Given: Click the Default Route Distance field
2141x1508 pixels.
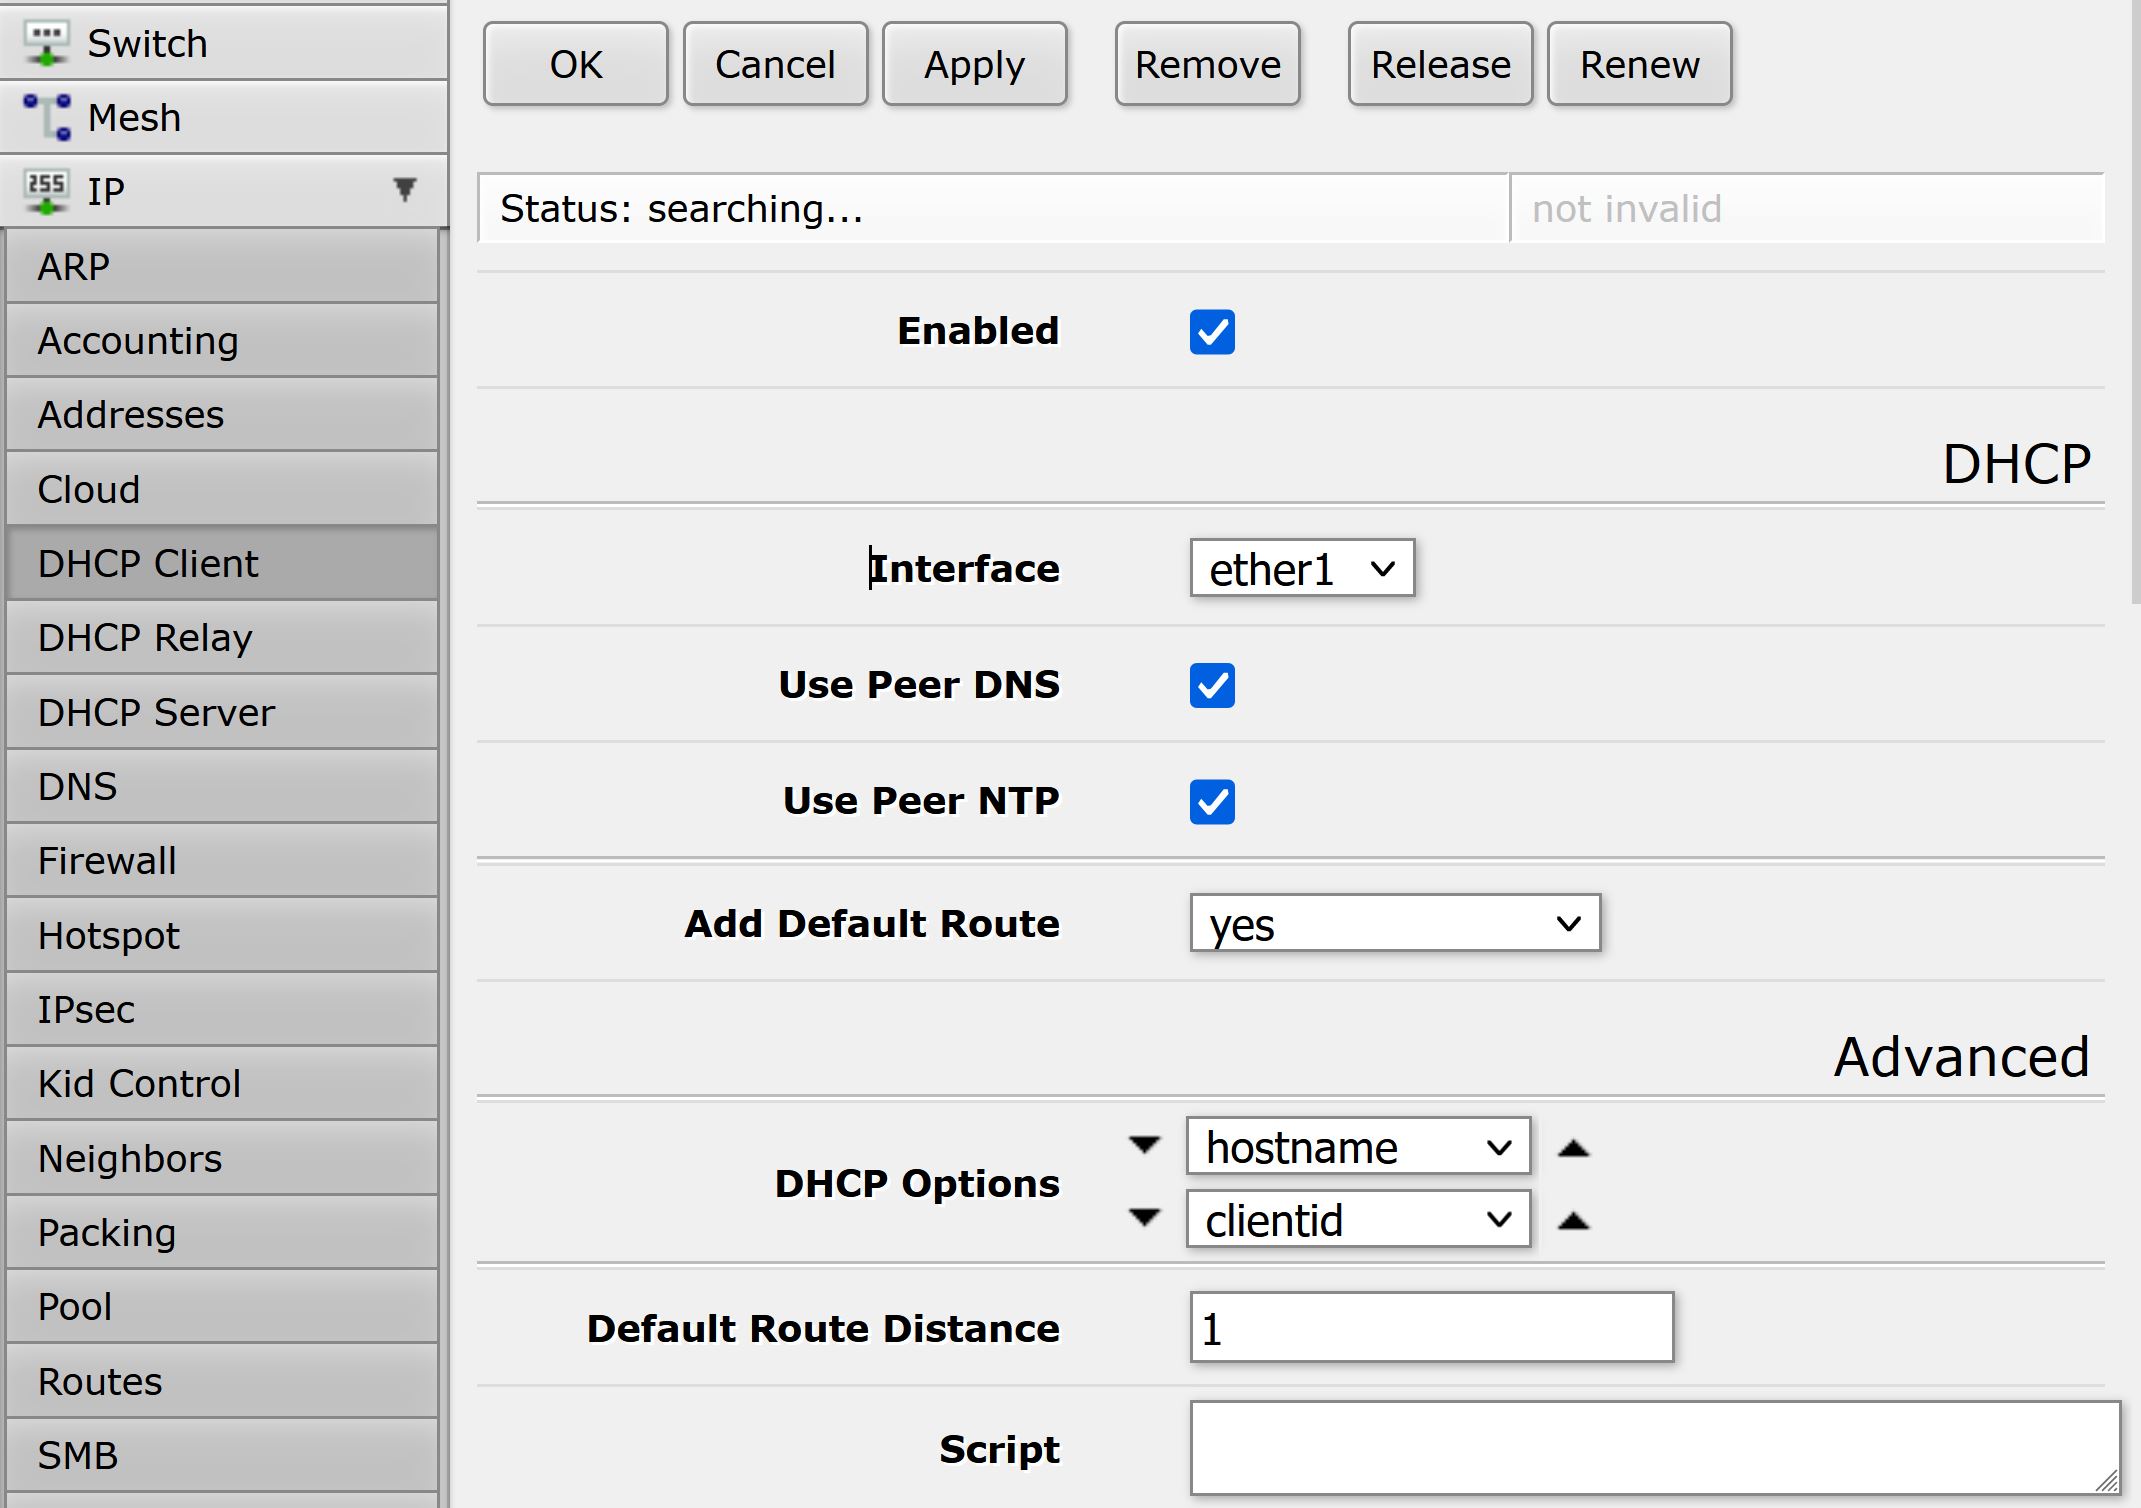Looking at the screenshot, I should point(1430,1328).
